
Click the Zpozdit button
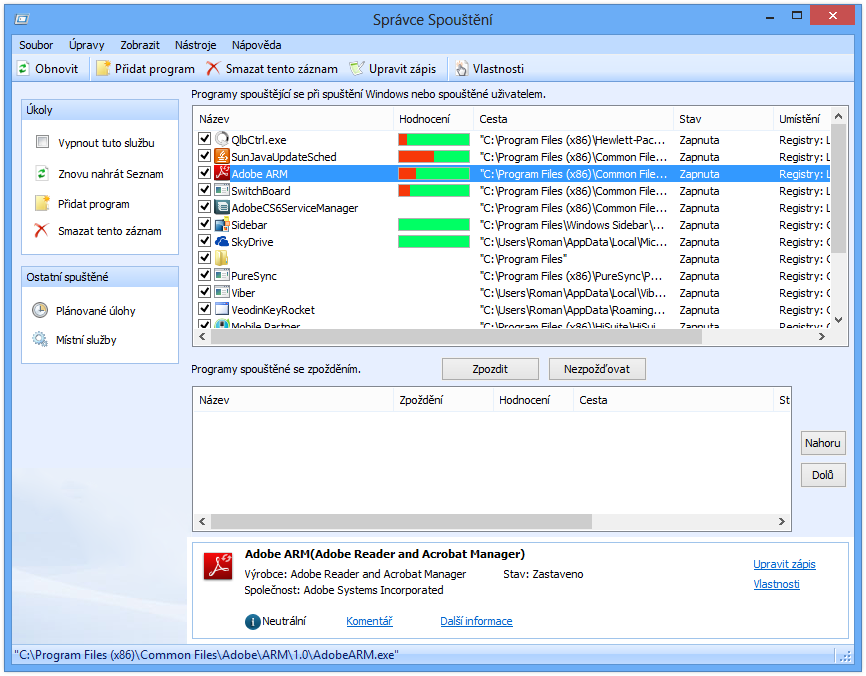490,369
